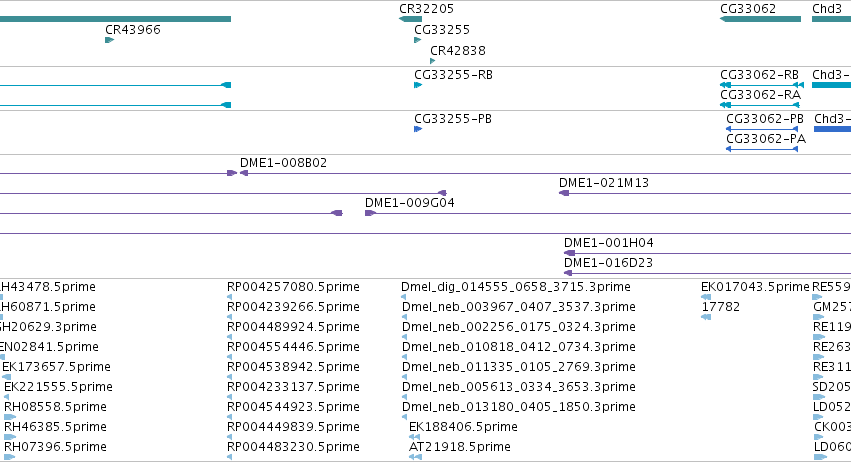The image size is (851, 462).
Task: Click the DME1-009G04 clone start arrow
Action: [370, 213]
